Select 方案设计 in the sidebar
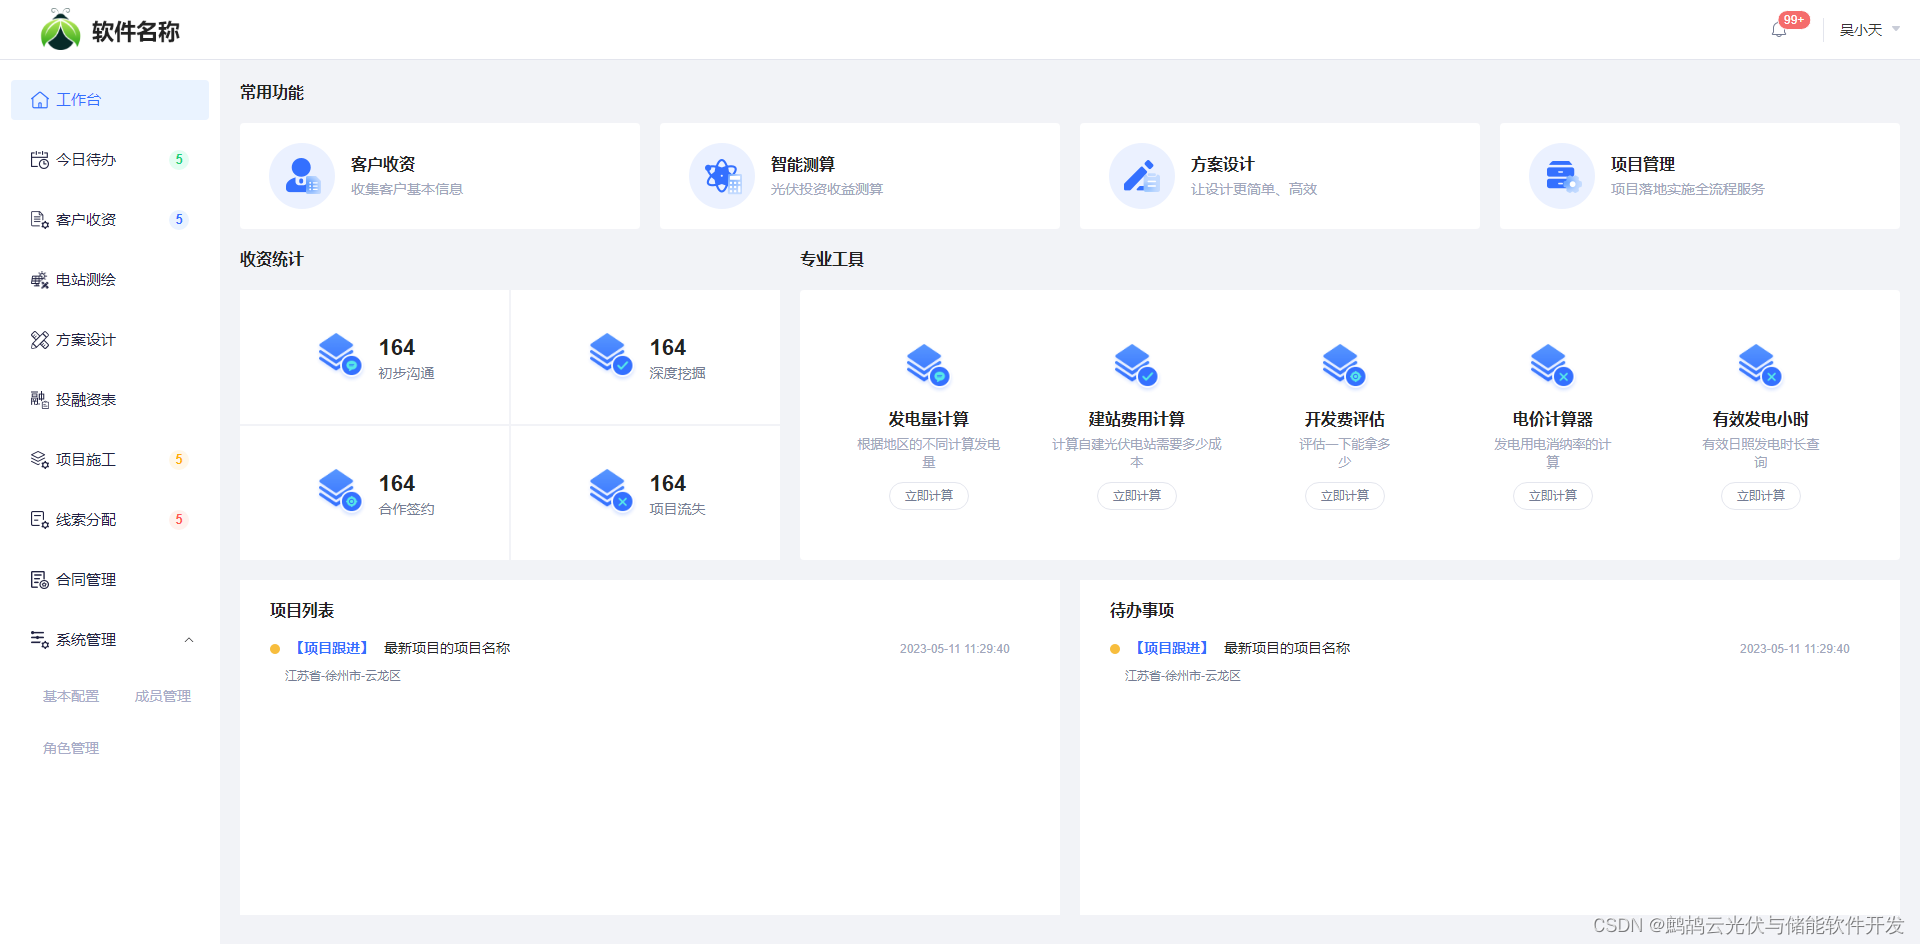The height and width of the screenshot is (944, 1920). coord(110,340)
